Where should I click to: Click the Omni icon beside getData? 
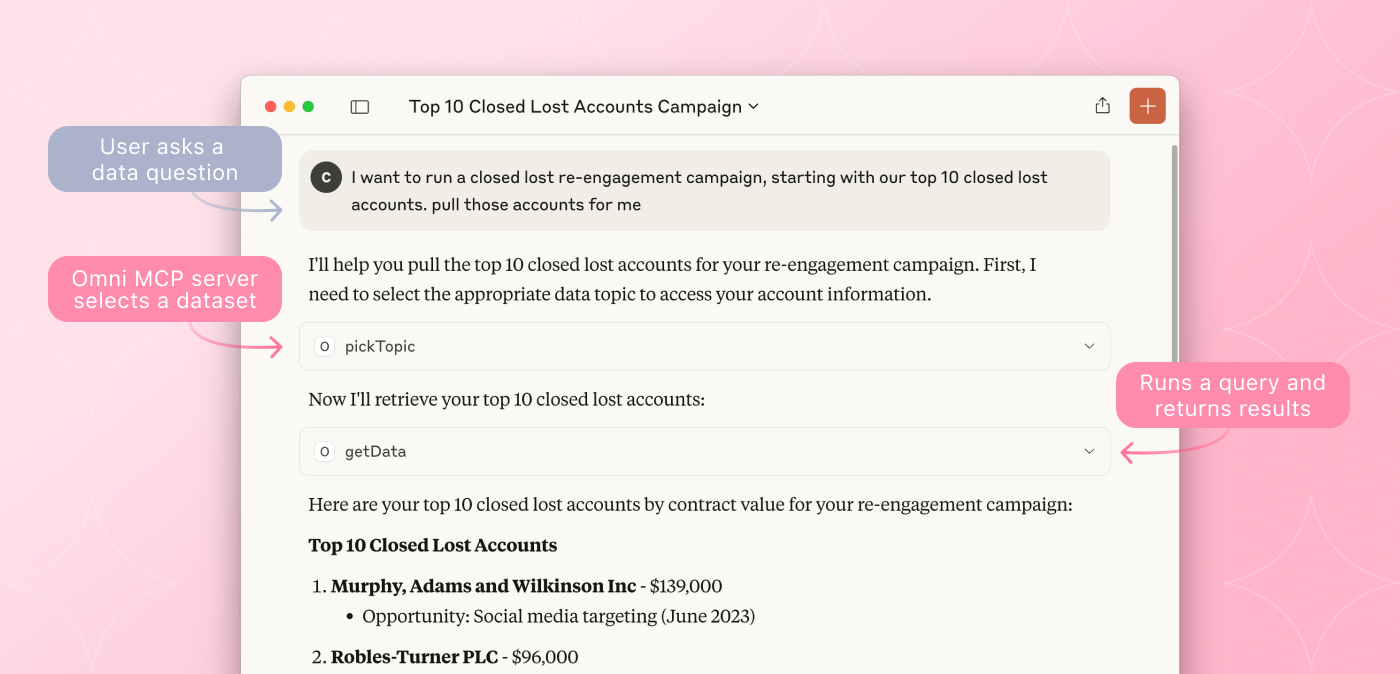(324, 451)
